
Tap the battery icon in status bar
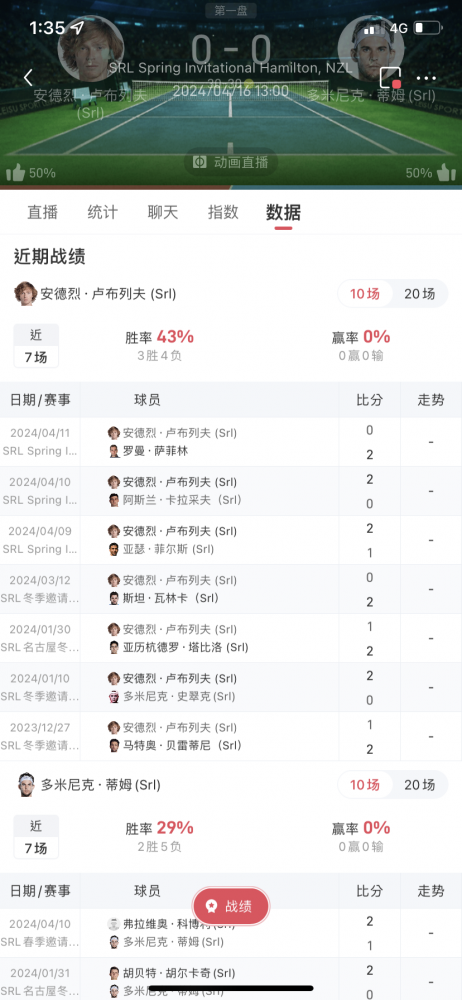tap(428, 28)
